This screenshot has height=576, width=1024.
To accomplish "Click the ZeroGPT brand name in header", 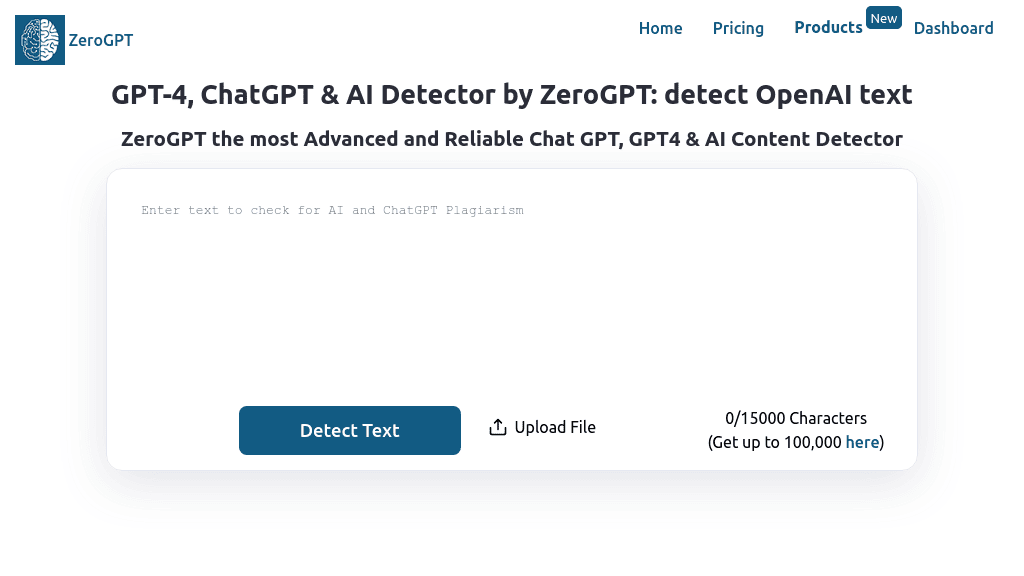I will (x=101, y=41).
